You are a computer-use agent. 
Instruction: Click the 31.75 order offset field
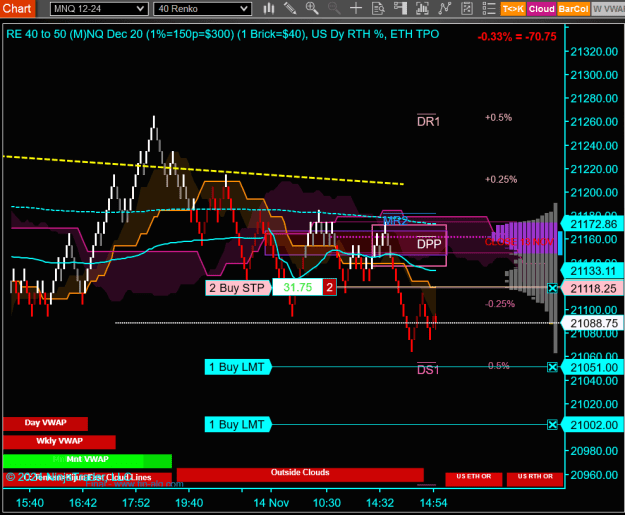click(x=297, y=287)
